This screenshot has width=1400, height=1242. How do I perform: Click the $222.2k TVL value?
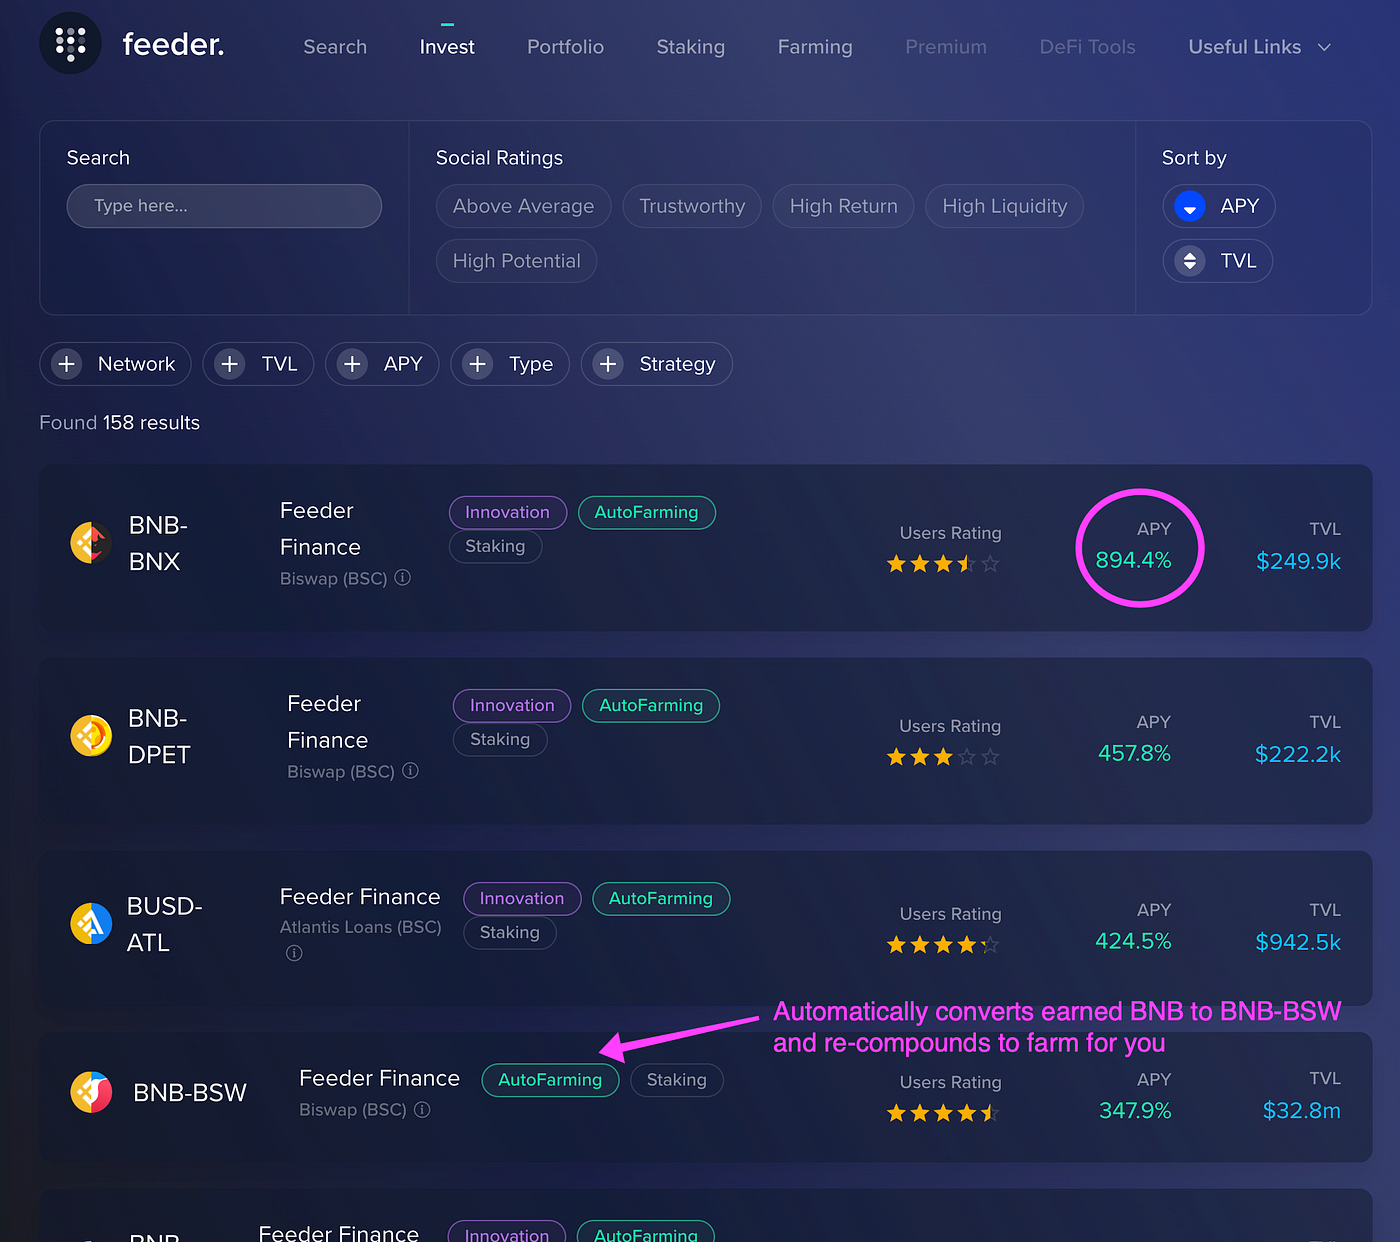tap(1298, 754)
